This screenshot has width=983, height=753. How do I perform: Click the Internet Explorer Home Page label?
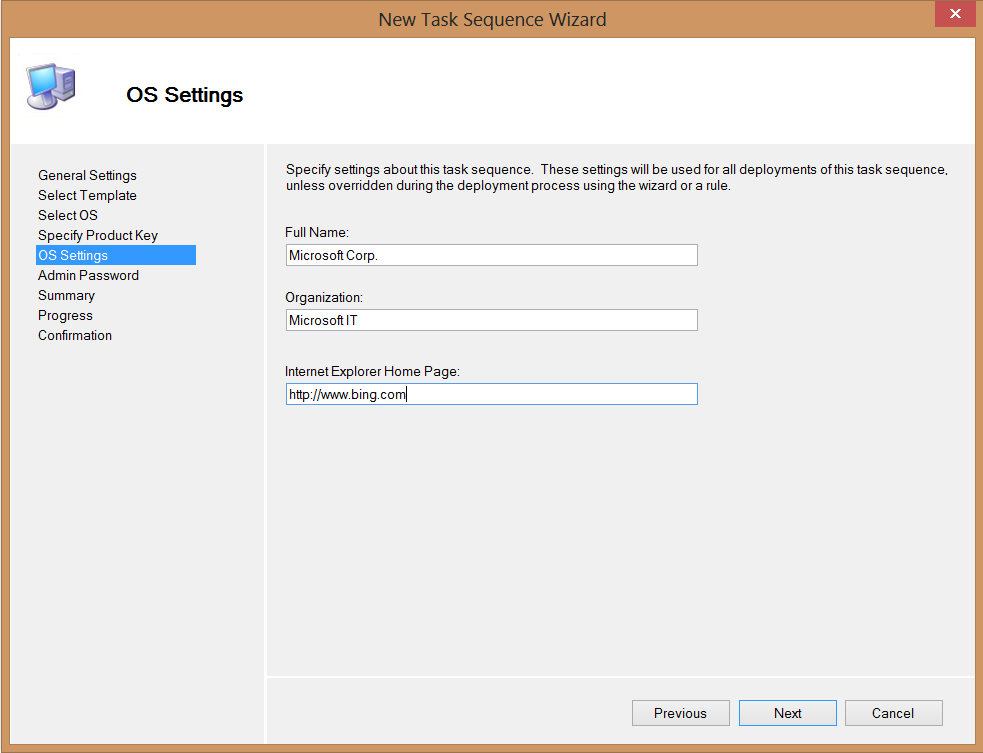point(372,371)
